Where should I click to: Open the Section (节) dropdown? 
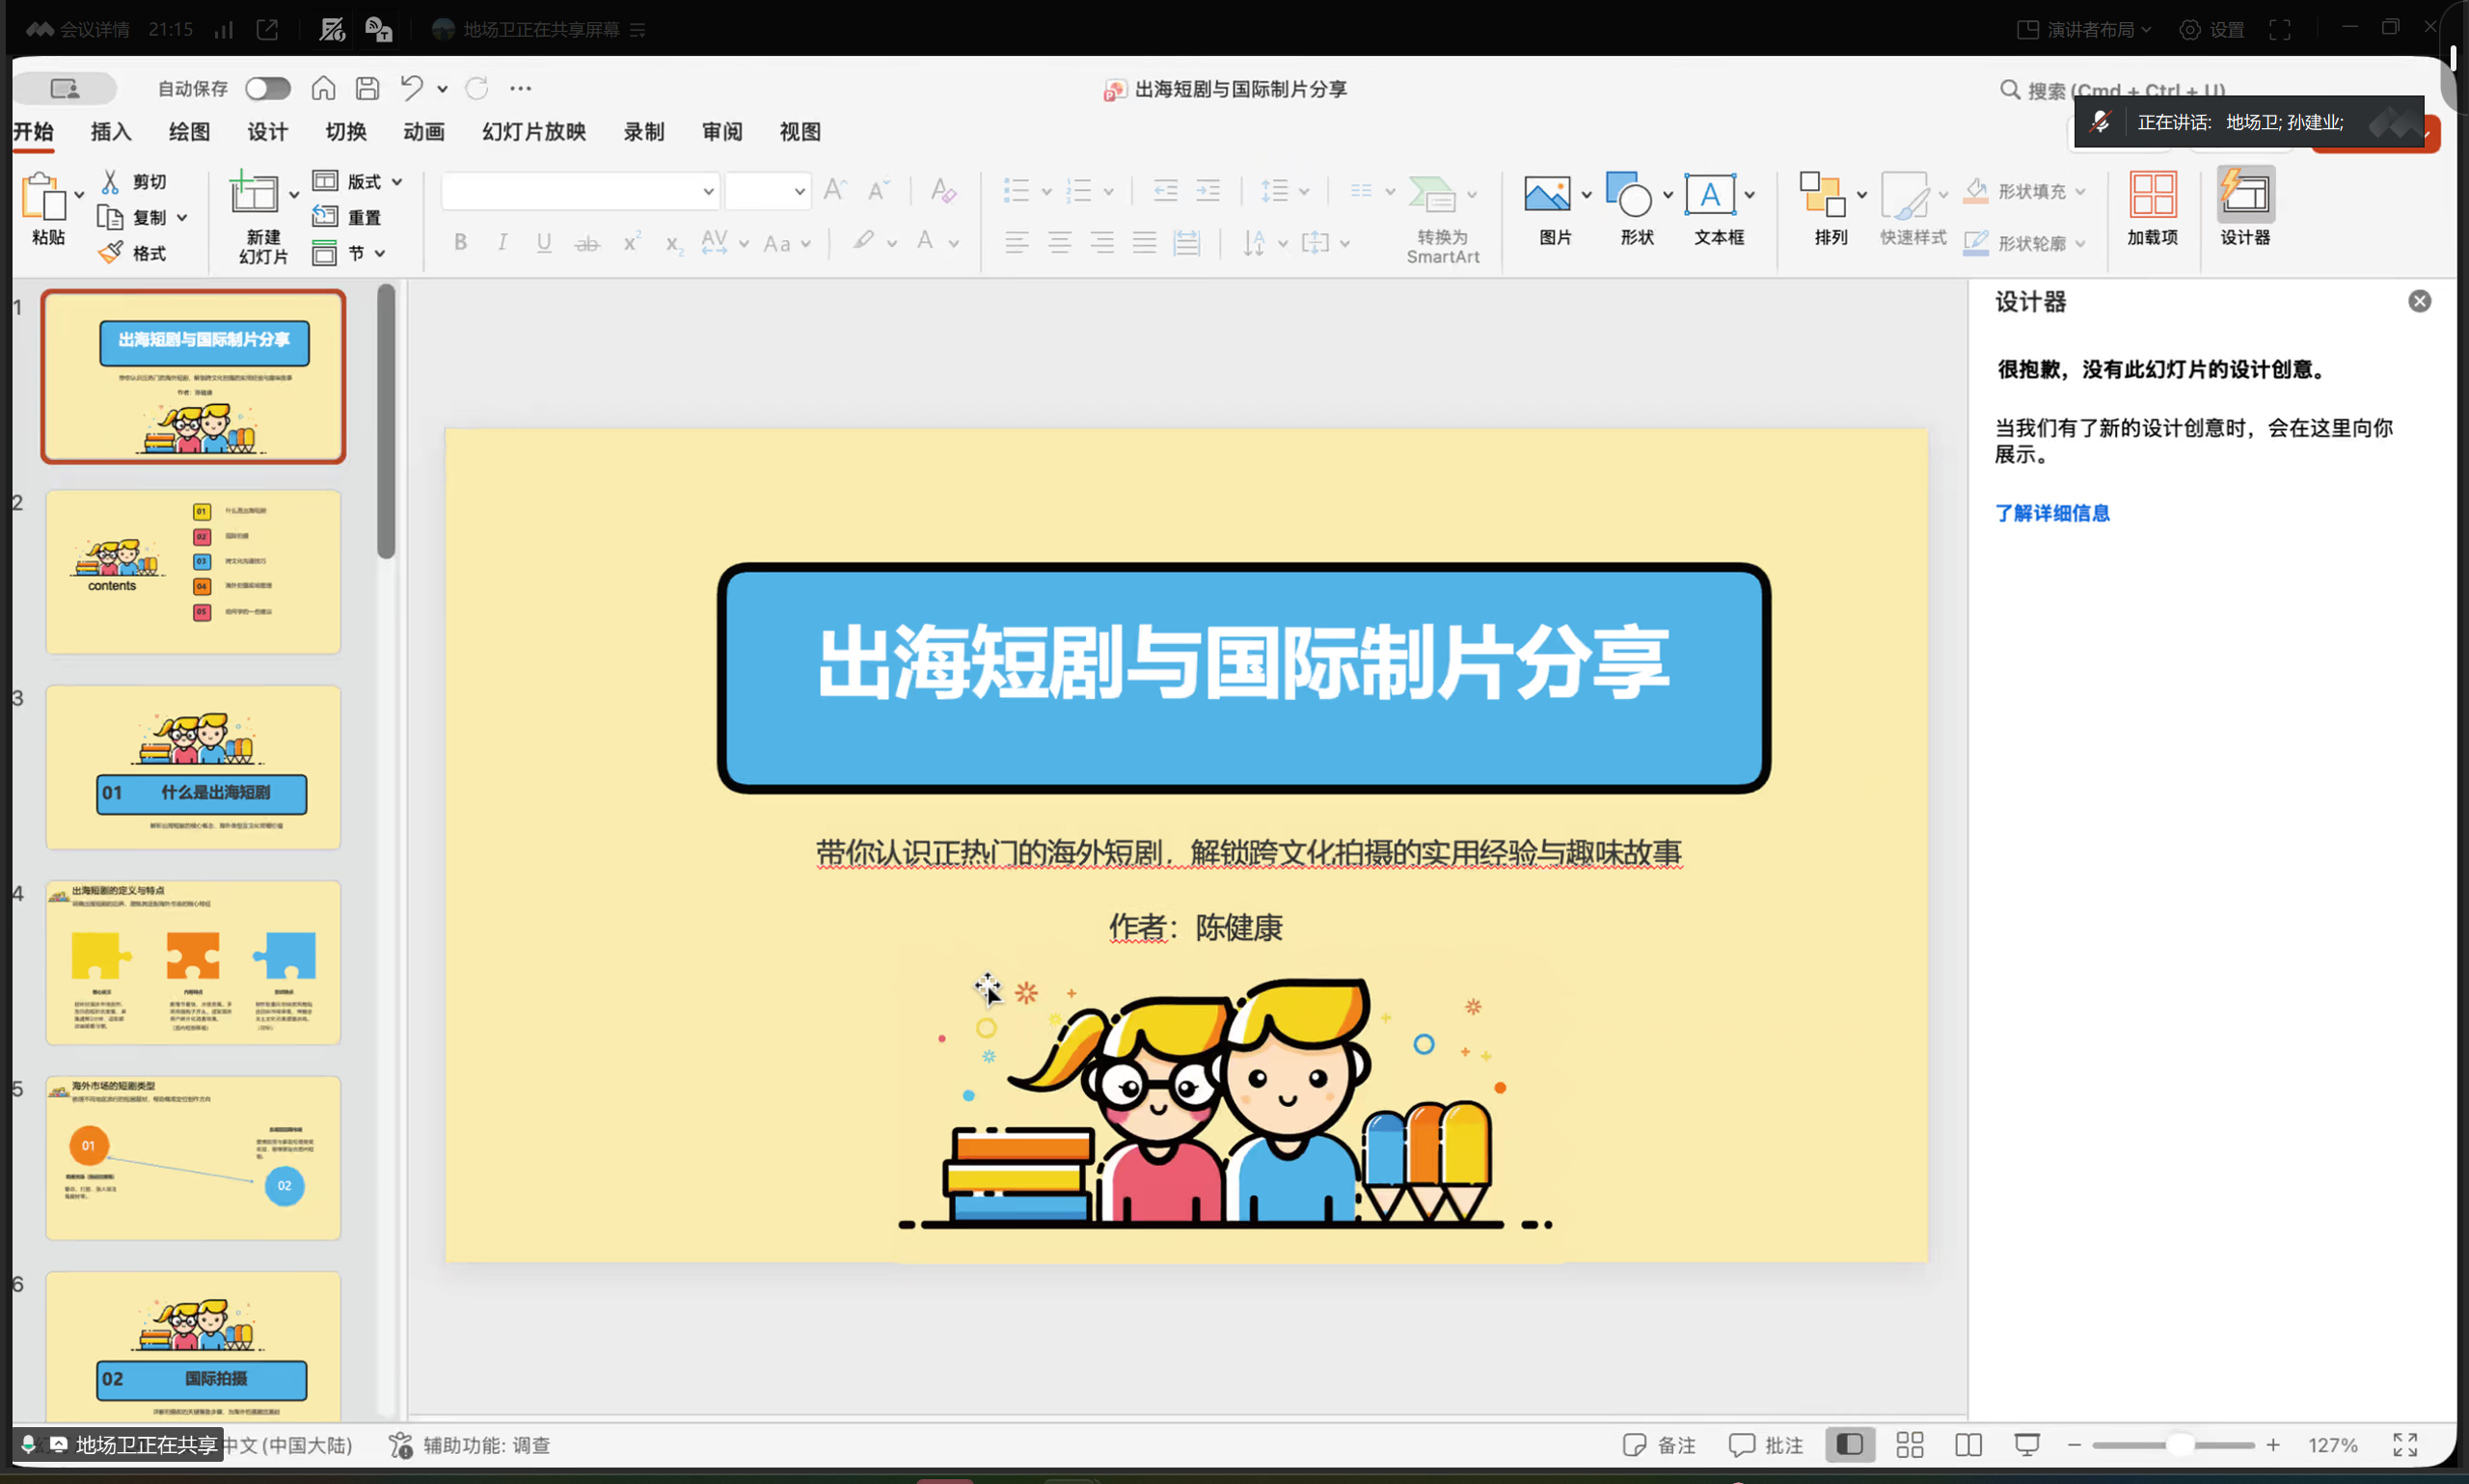pyautogui.click(x=380, y=253)
